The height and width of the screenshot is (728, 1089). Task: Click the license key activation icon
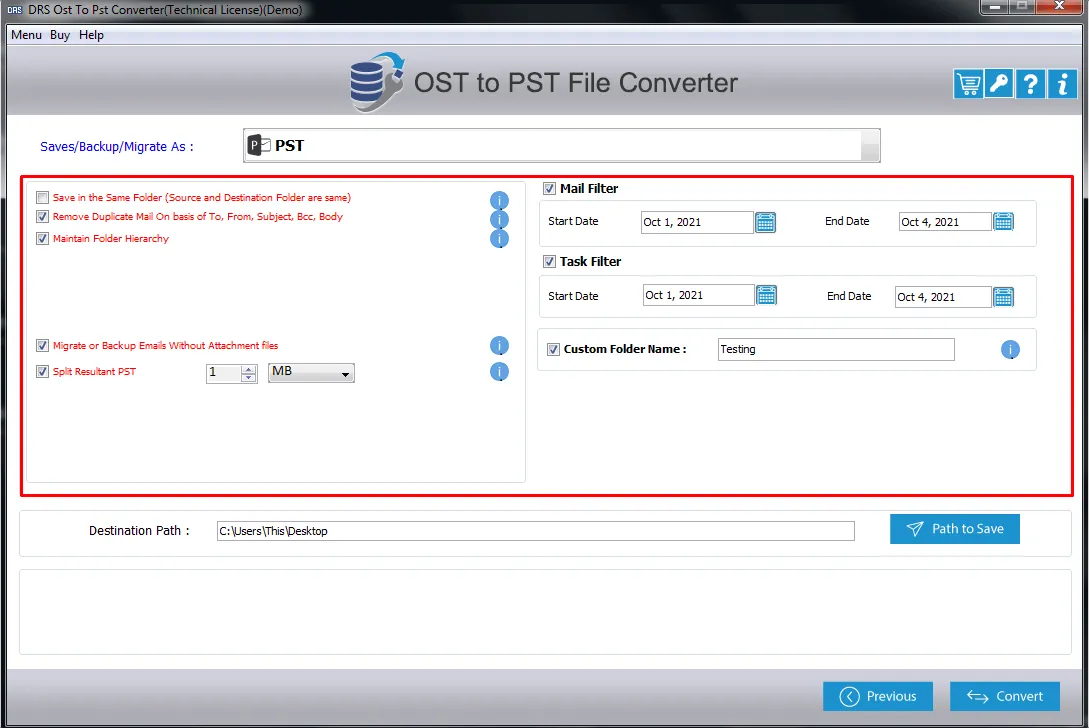[999, 84]
